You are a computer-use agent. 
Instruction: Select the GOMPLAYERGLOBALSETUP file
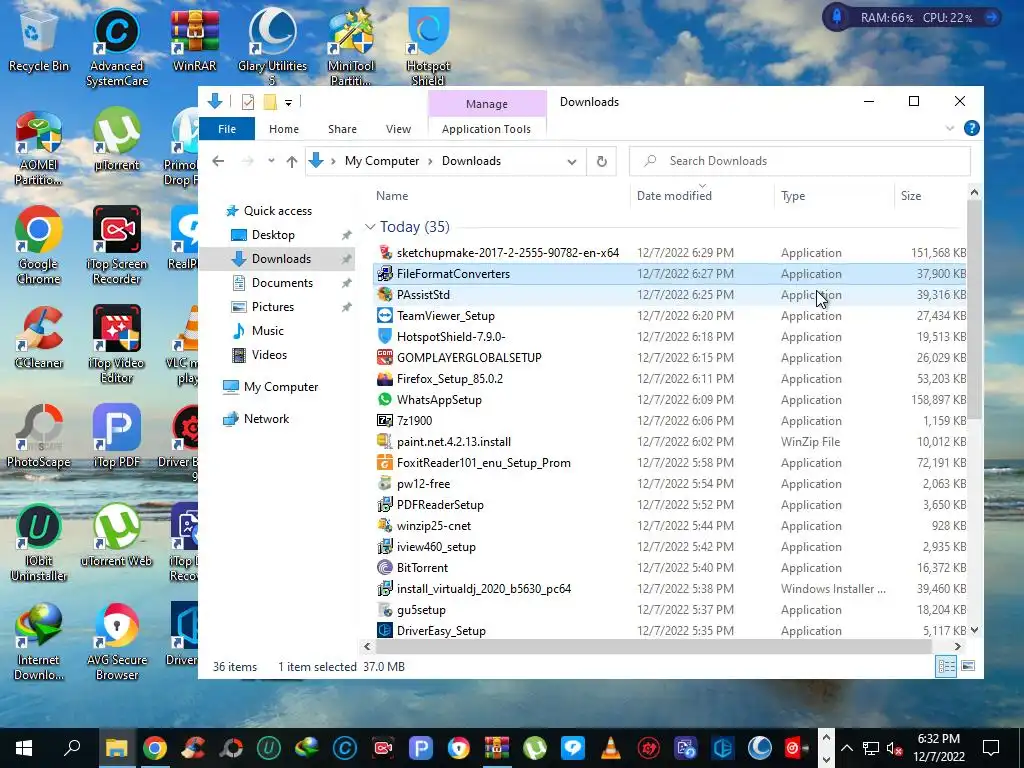coord(671,358)
